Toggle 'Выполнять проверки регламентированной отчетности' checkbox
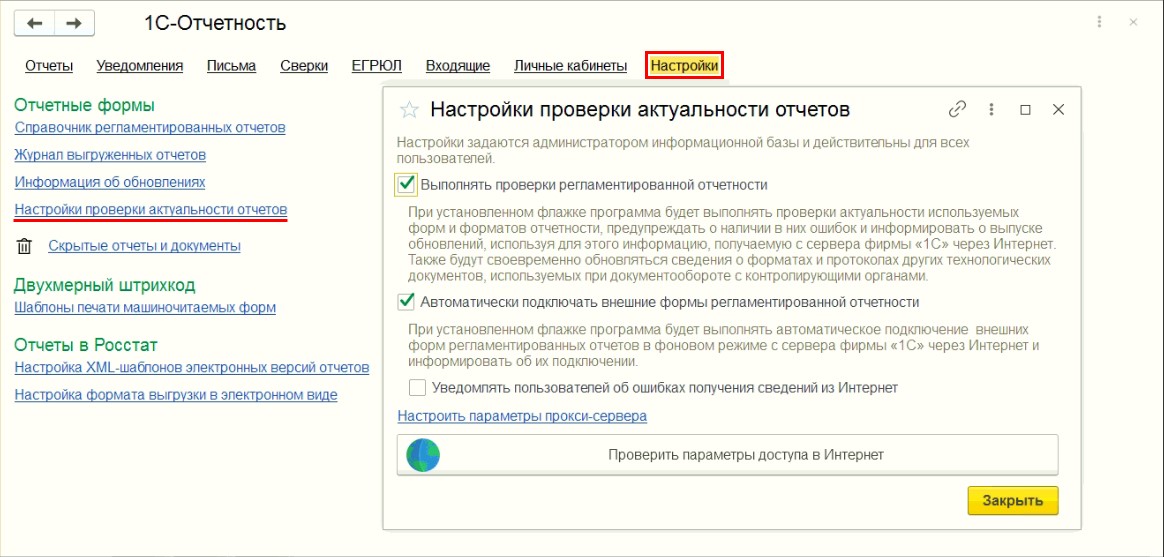This screenshot has height=557, width=1164. (405, 183)
